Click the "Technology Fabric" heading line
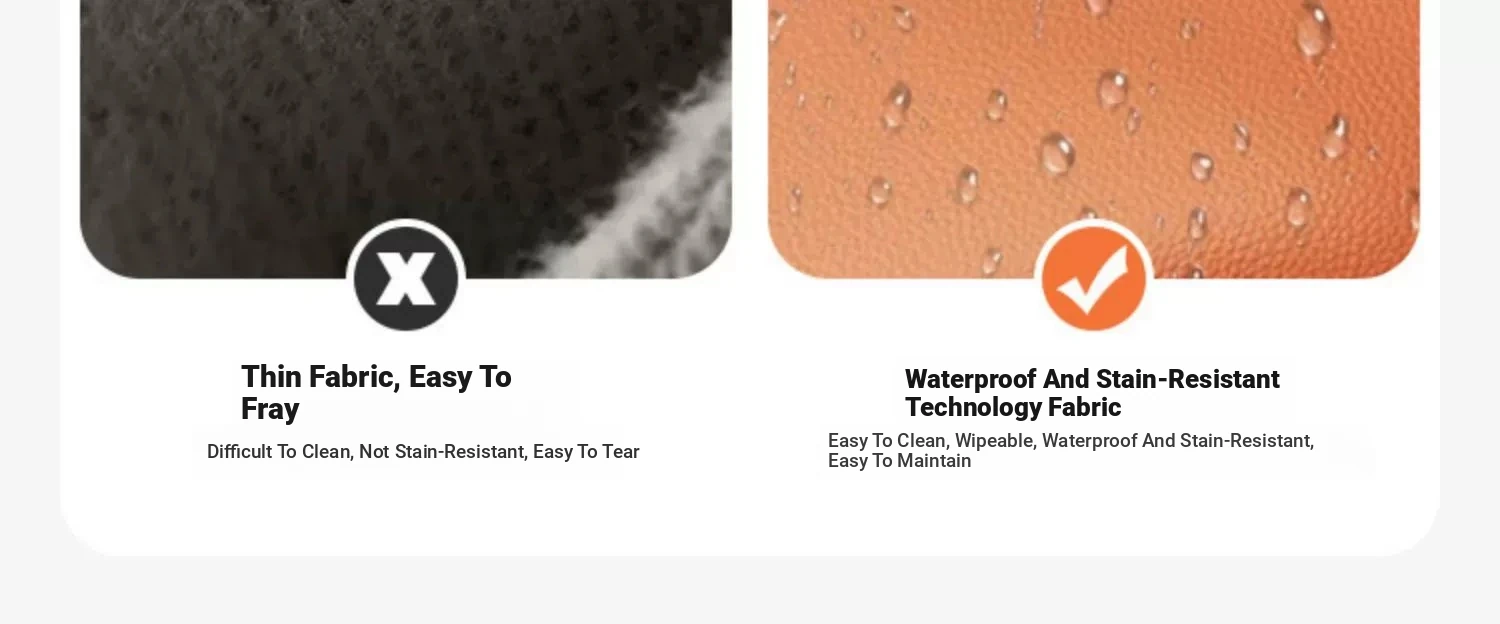This screenshot has height=624, width=1500. coord(1013,407)
